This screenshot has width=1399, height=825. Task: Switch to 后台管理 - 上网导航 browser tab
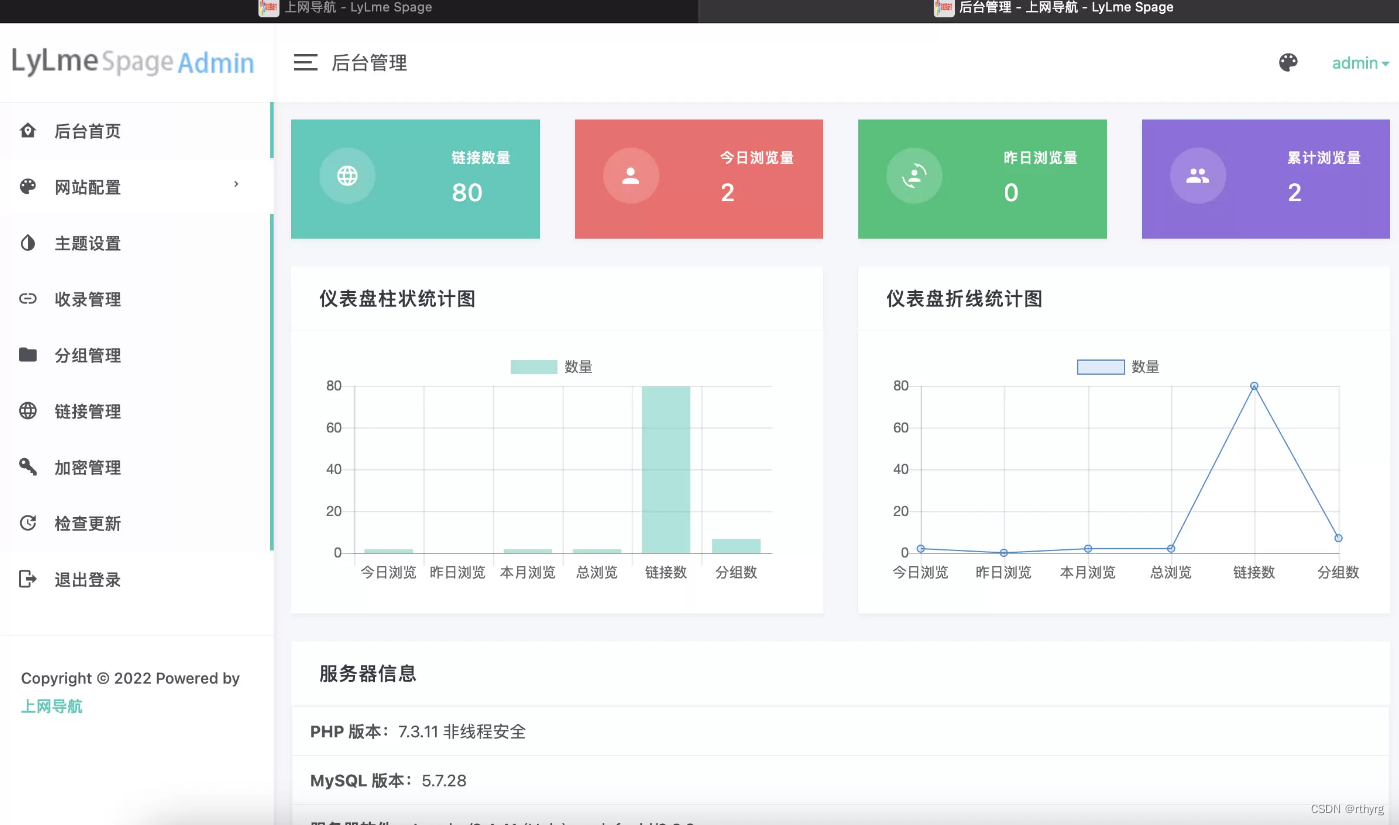(x=1048, y=9)
